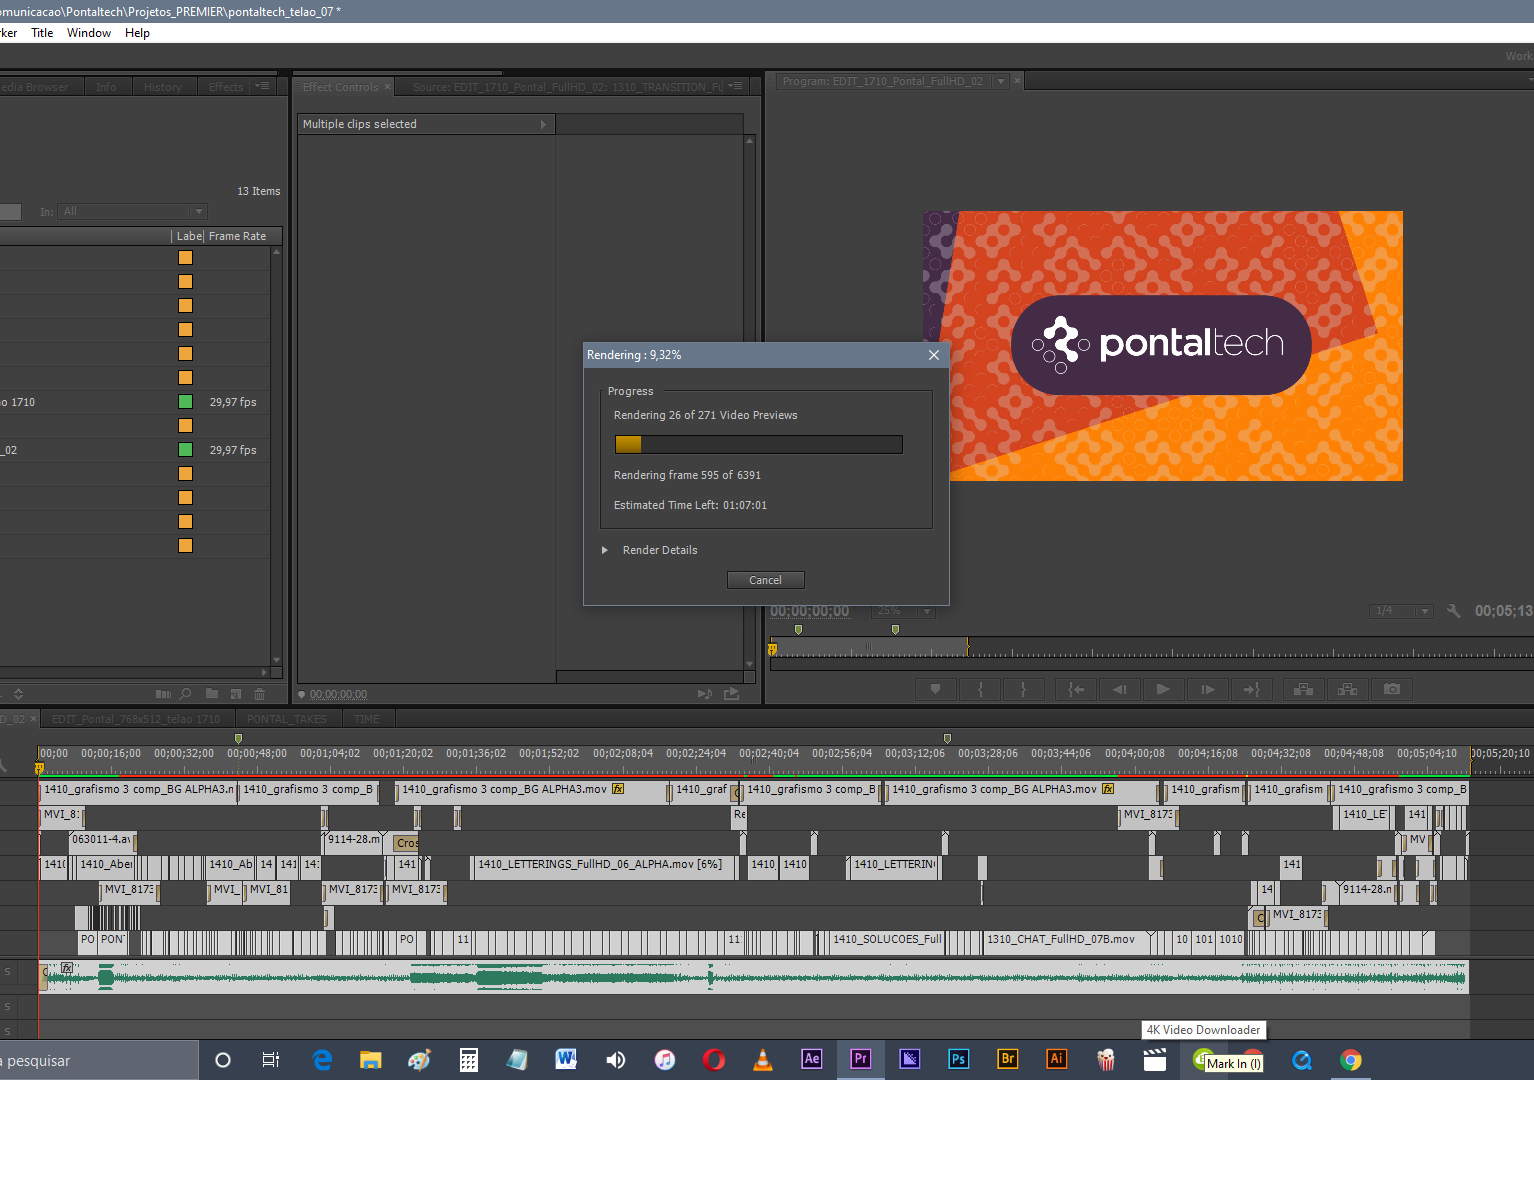Image resolution: width=1534 pixels, height=1200 pixels.
Task: Open the 1/4 playback resolution dropdown
Action: tap(1400, 611)
